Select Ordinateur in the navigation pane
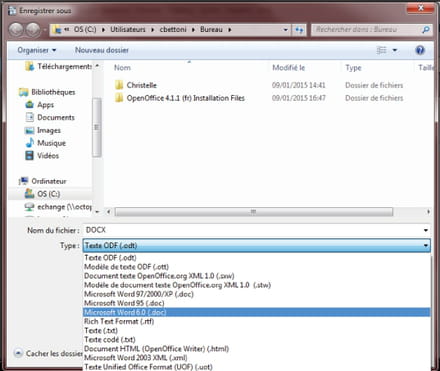 coord(43,181)
